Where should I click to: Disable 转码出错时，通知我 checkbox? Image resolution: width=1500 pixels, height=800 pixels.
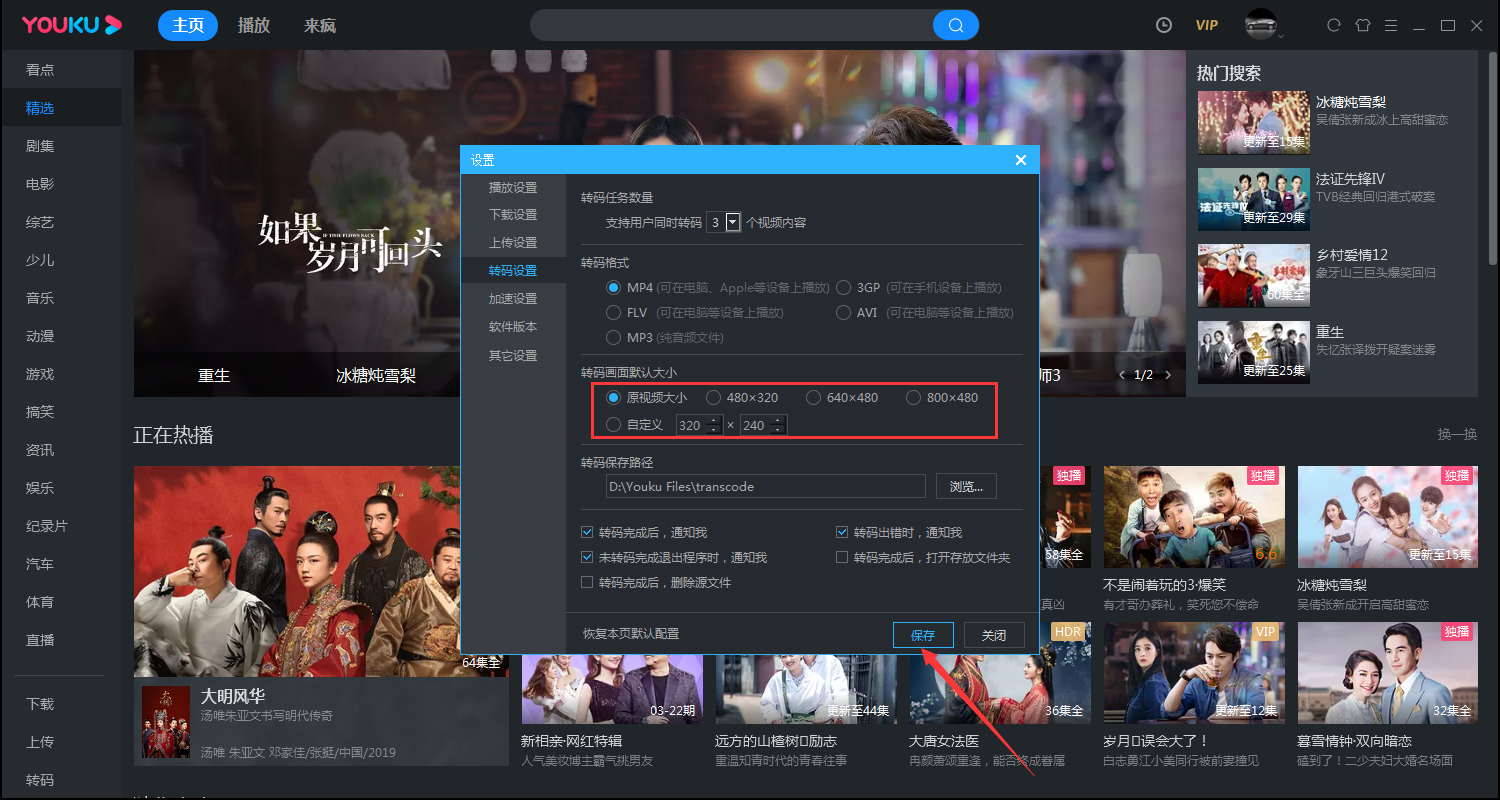click(x=842, y=531)
